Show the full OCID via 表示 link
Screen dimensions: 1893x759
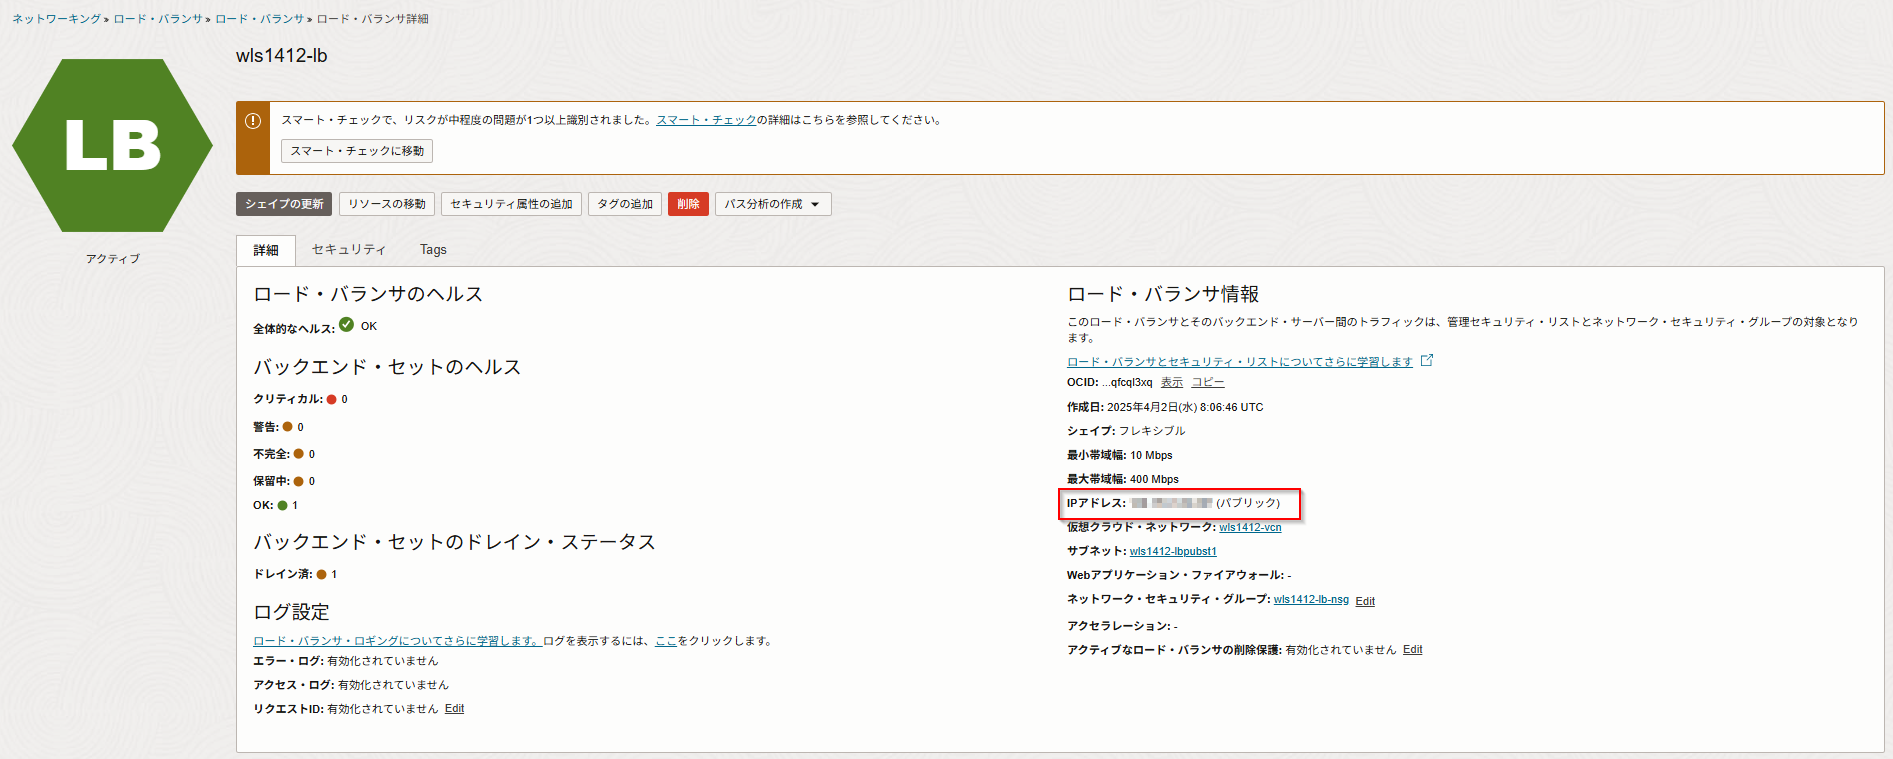pyautogui.click(x=1171, y=383)
